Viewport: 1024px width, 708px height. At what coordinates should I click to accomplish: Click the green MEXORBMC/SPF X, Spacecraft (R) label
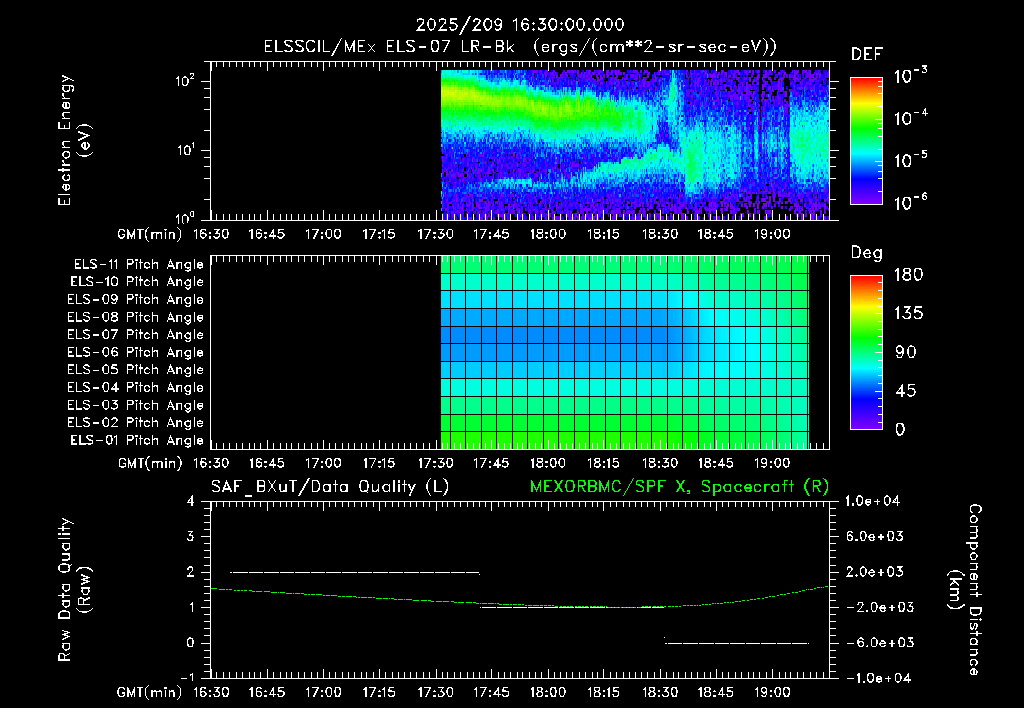679,487
